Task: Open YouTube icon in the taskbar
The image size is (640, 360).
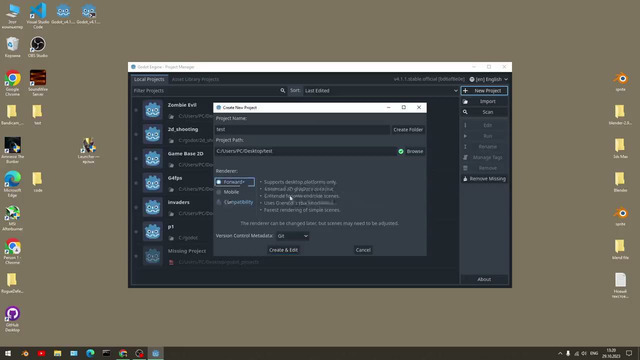Action: click(41, 353)
